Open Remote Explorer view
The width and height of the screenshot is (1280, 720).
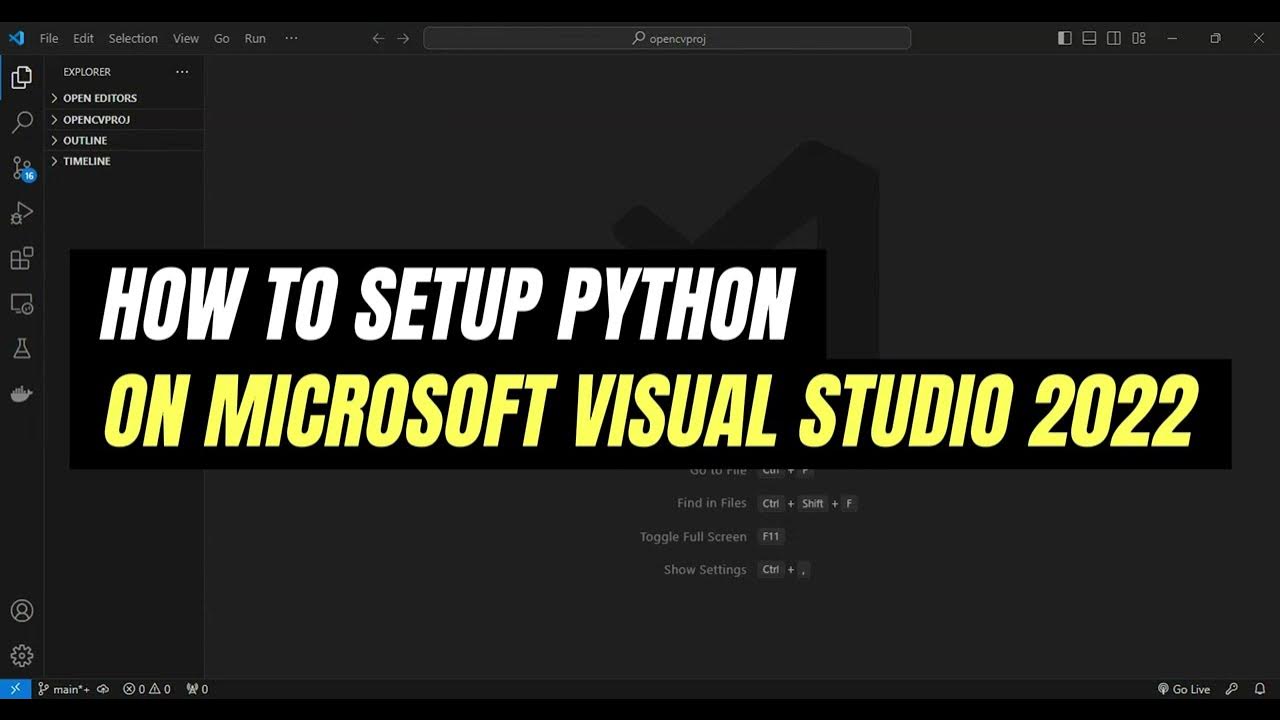pyautogui.click(x=21, y=303)
